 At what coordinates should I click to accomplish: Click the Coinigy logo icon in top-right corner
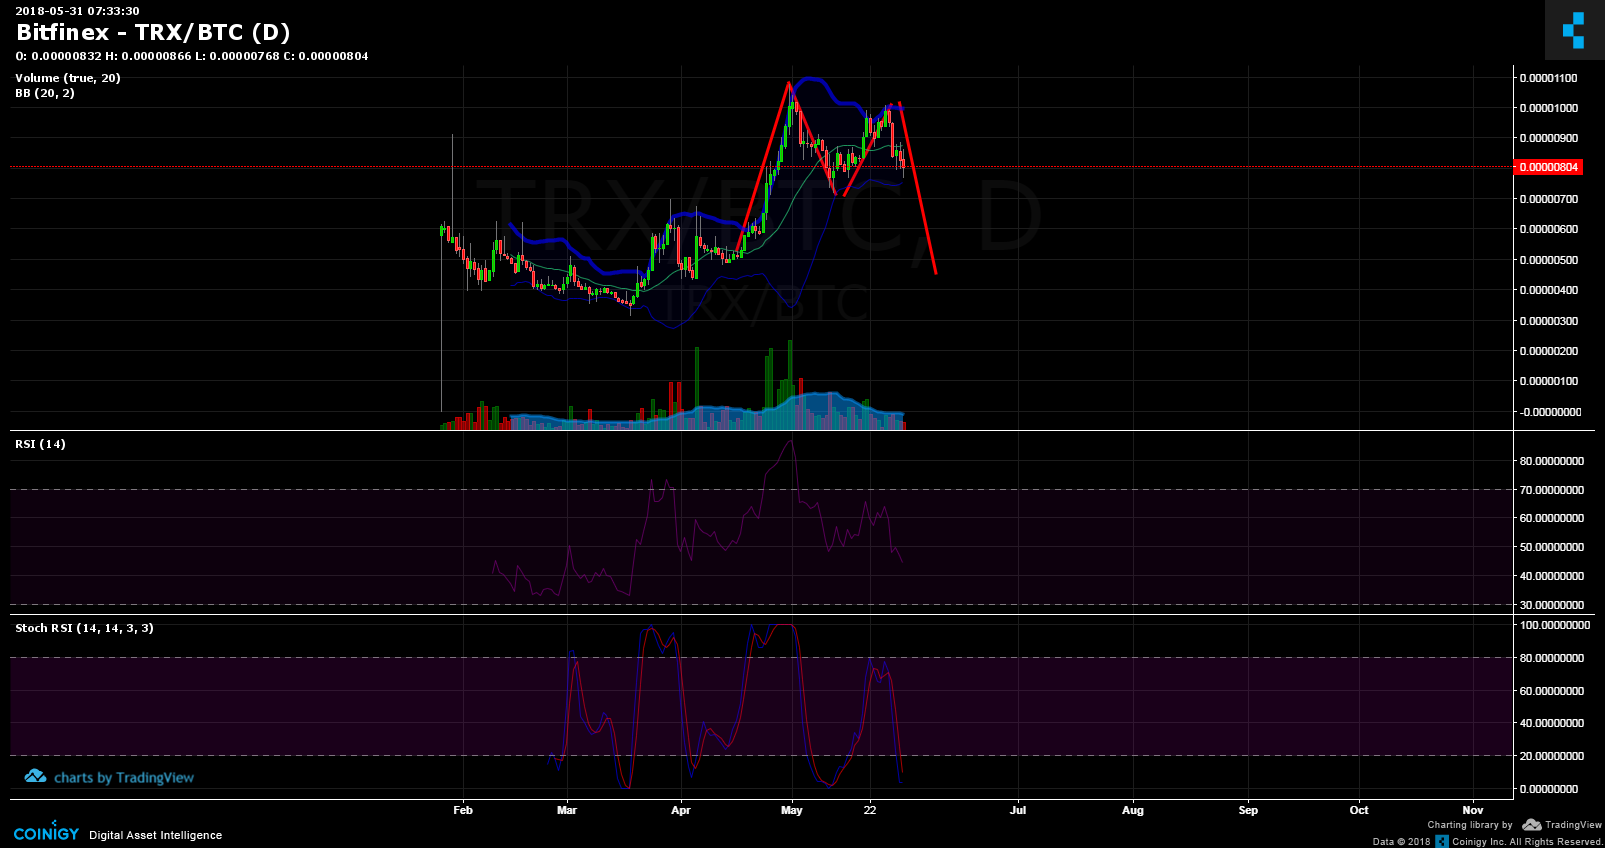[1573, 30]
